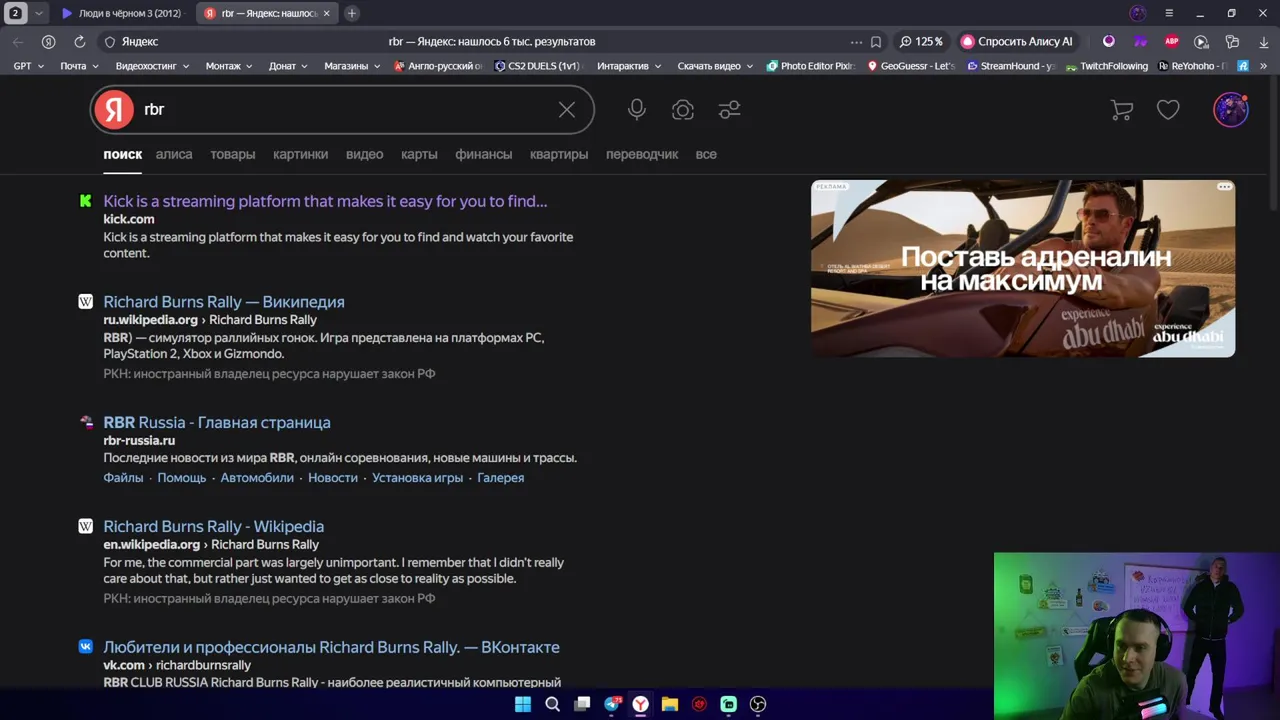Open the ВКонтакте Richard Burns Rally result
Screen dimensions: 1280x720
pyautogui.click(x=331, y=648)
